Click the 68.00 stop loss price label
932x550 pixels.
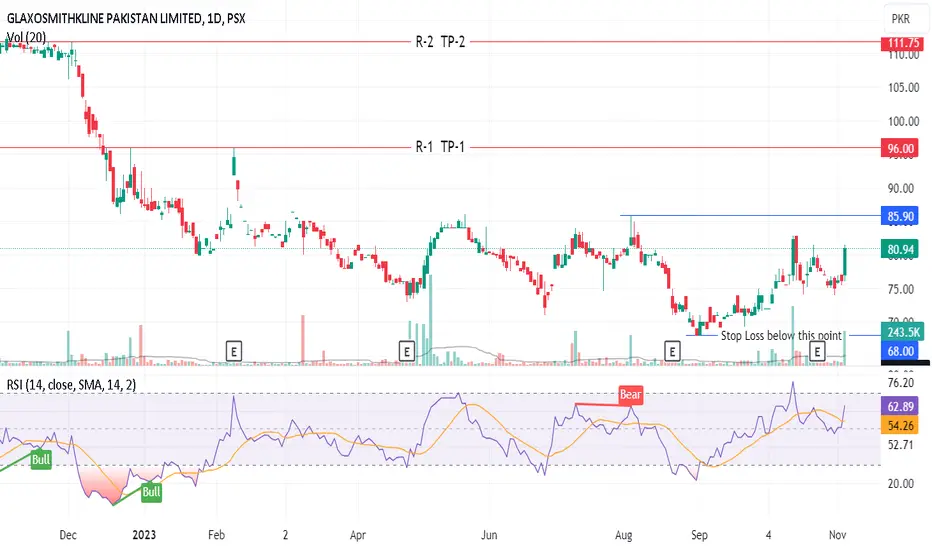click(900, 351)
